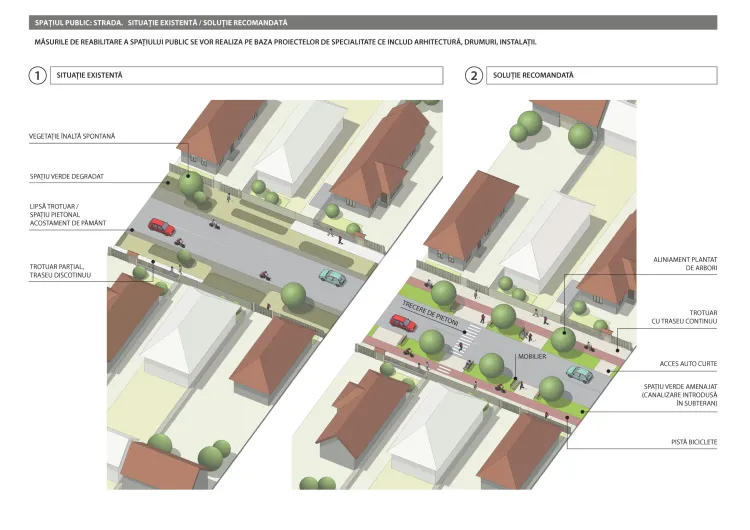Select the teal car in the existing situation diagram
This screenshot has width=750, height=530.
[329, 275]
